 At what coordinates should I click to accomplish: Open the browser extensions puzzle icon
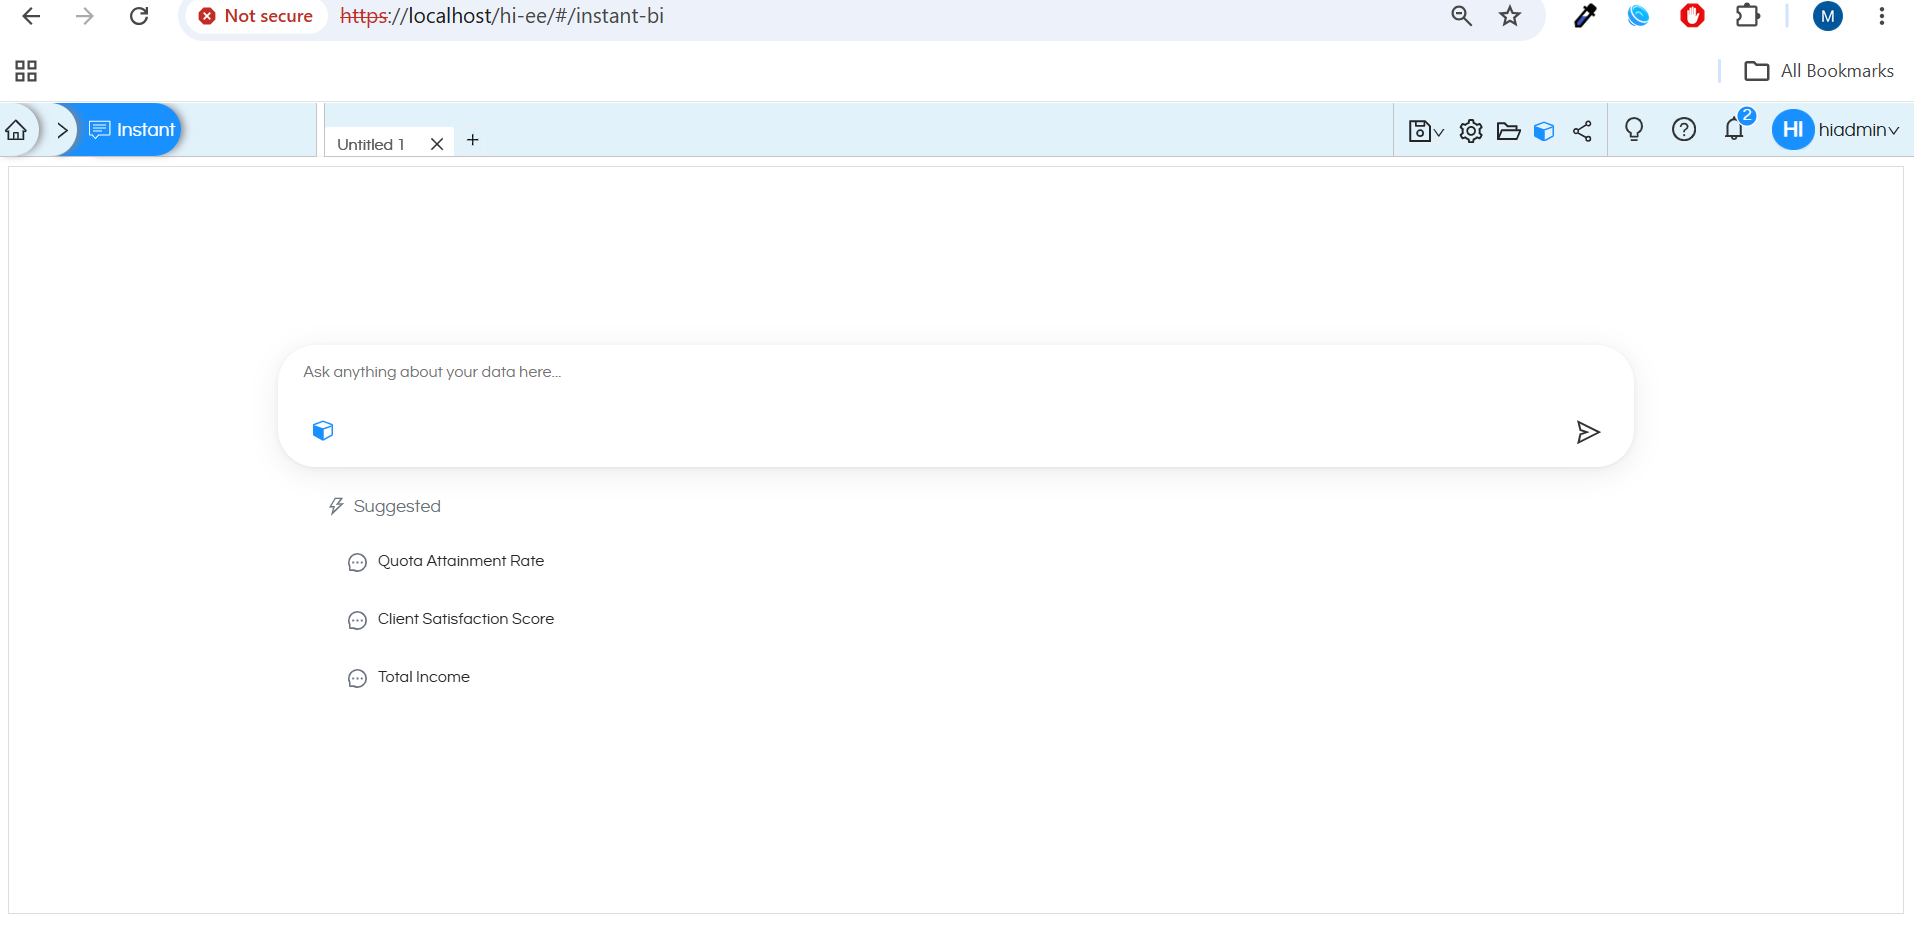click(1748, 16)
